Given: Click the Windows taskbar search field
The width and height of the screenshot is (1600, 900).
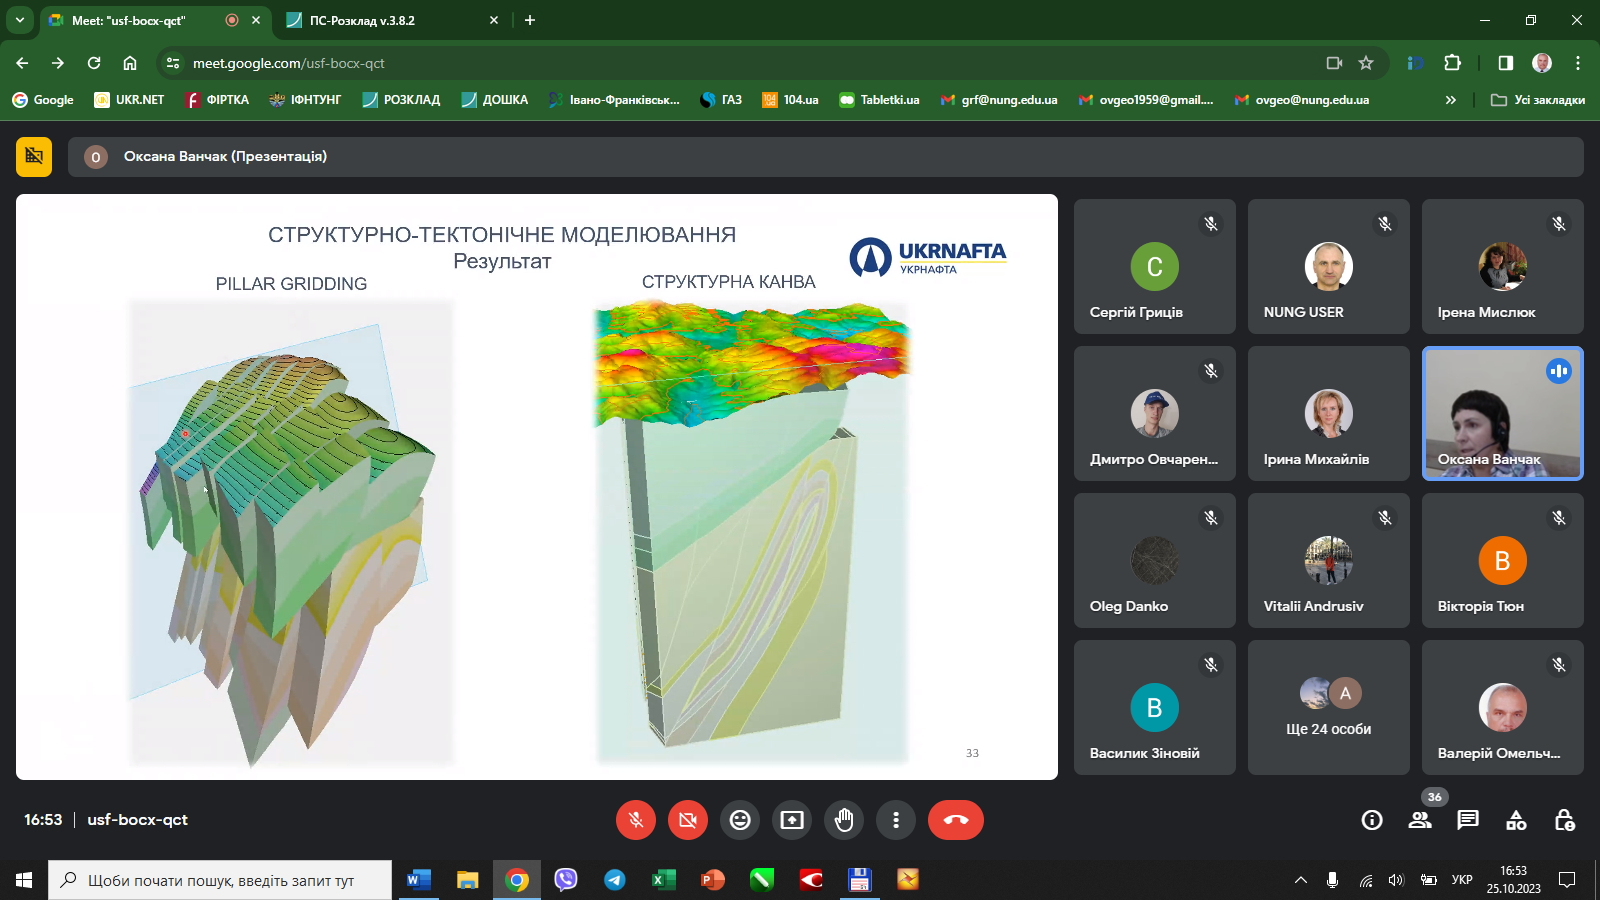Looking at the screenshot, I should pyautogui.click(x=220, y=880).
